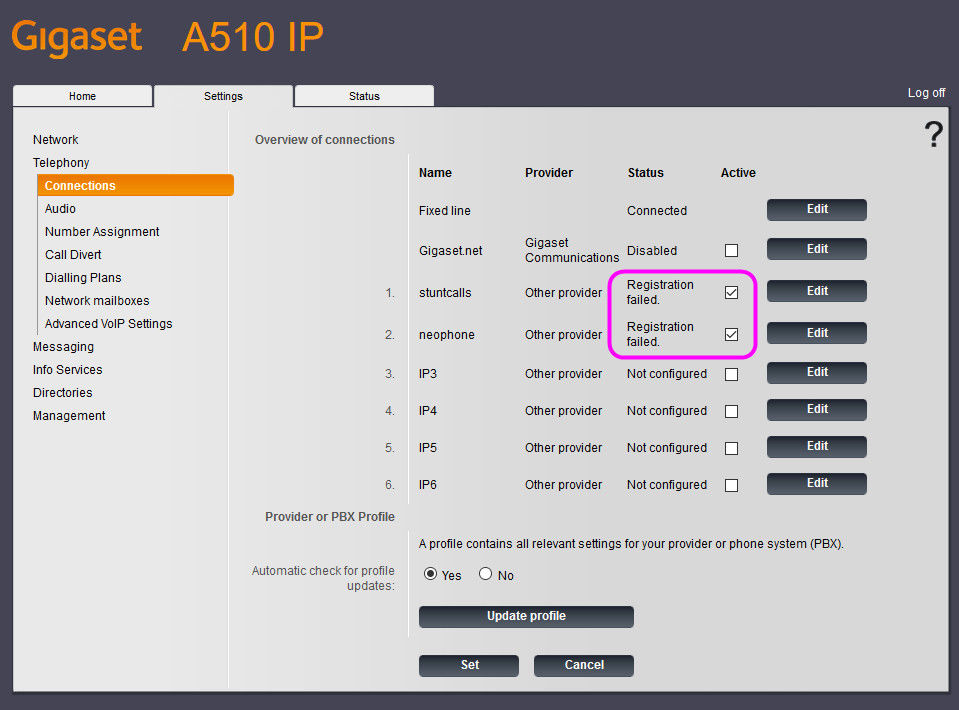Click the Gigaset.net Disabled status
This screenshot has height=710, width=959.
[652, 251]
